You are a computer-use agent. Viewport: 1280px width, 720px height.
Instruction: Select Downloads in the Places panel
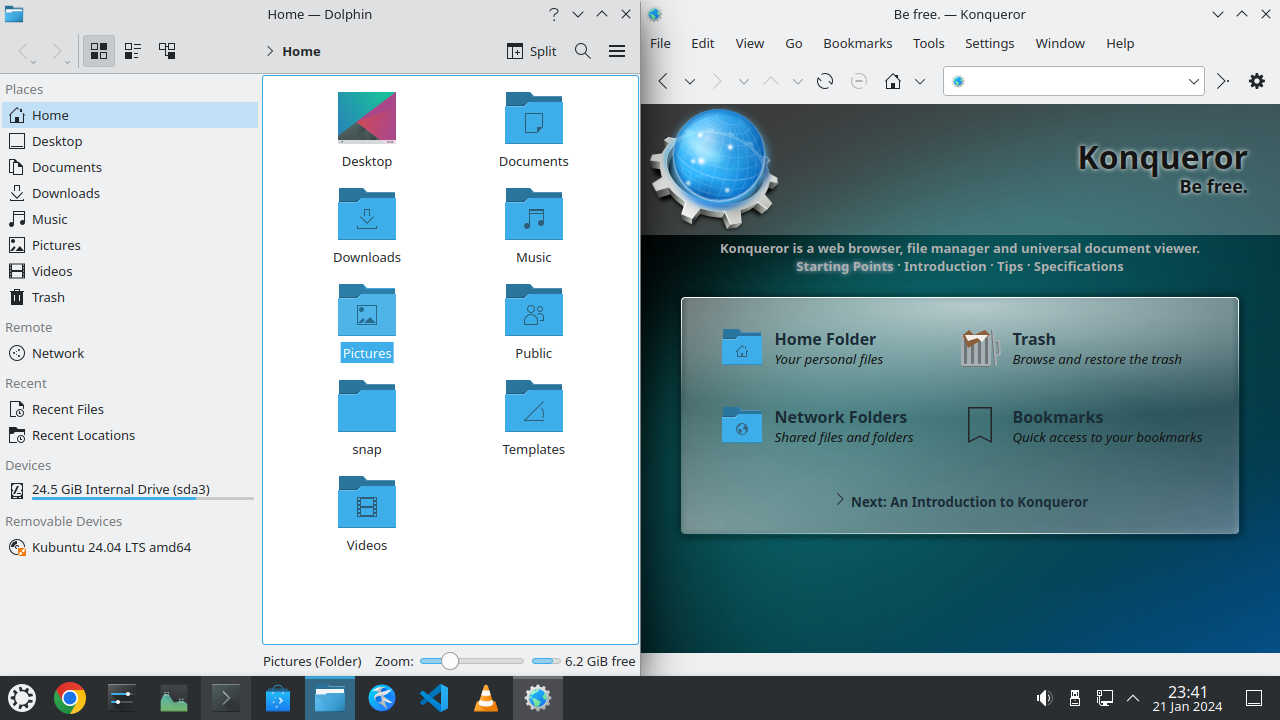(x=129, y=193)
